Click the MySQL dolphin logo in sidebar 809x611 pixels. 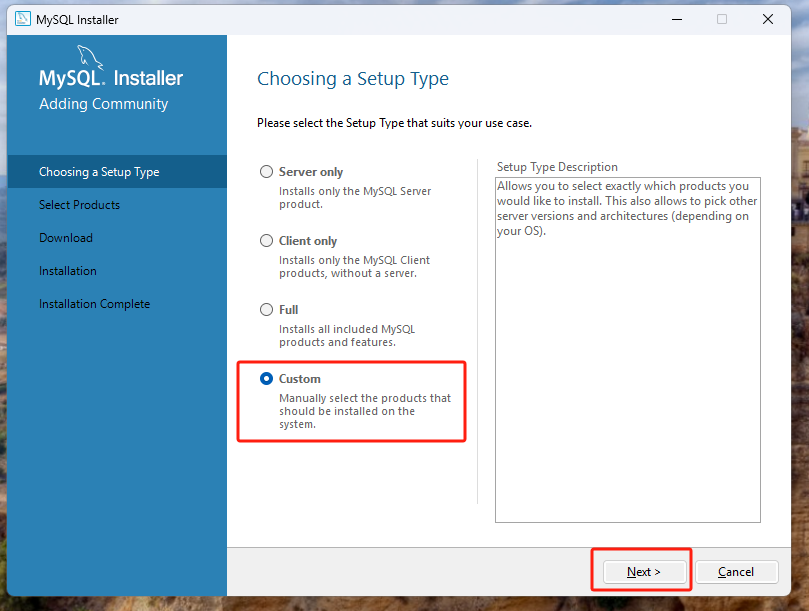pyautogui.click(x=87, y=55)
